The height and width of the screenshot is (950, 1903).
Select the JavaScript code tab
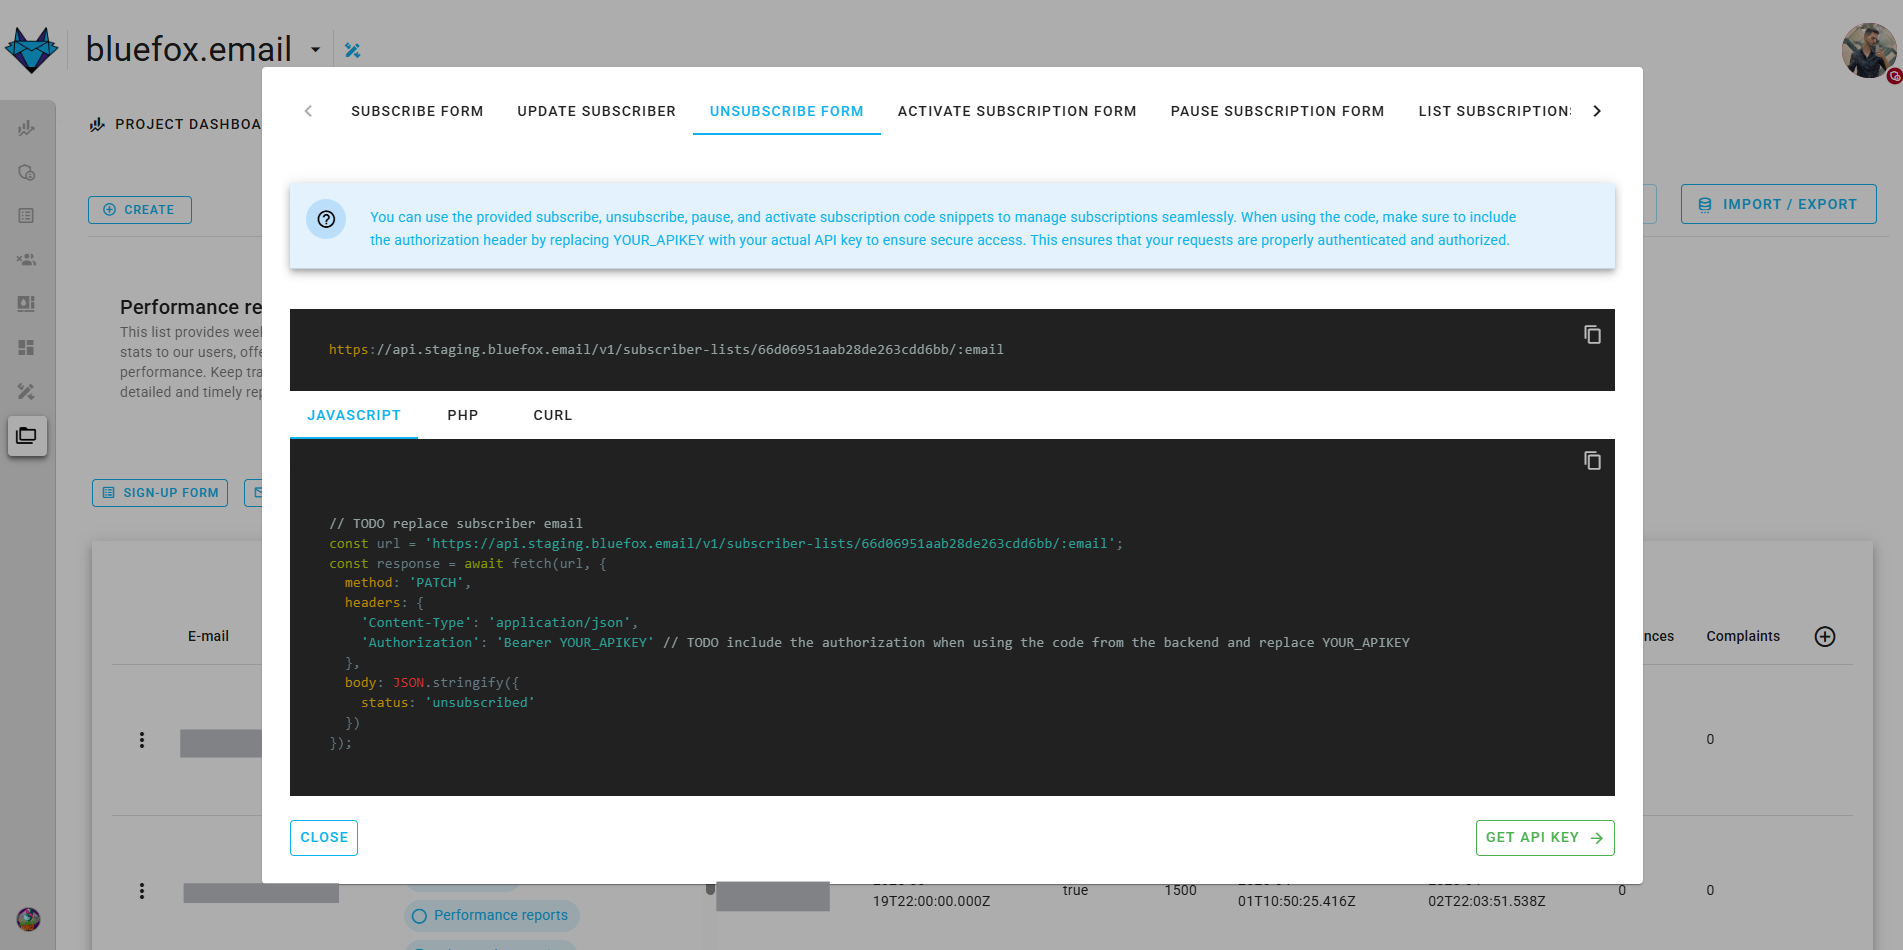[x=354, y=415]
